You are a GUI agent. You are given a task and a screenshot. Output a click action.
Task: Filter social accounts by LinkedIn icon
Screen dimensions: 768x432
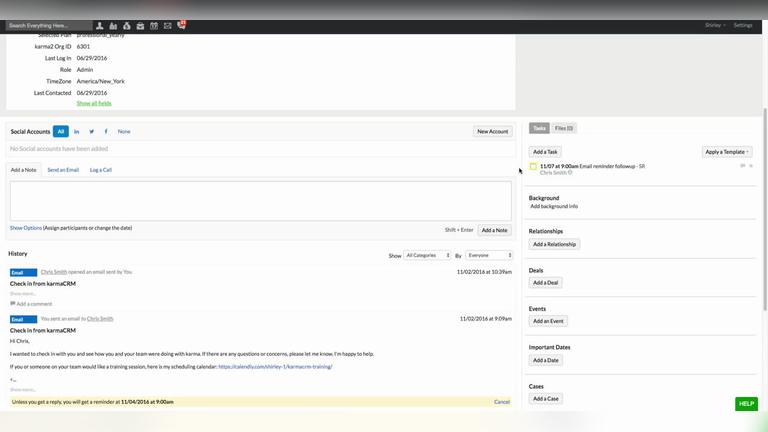(76, 131)
